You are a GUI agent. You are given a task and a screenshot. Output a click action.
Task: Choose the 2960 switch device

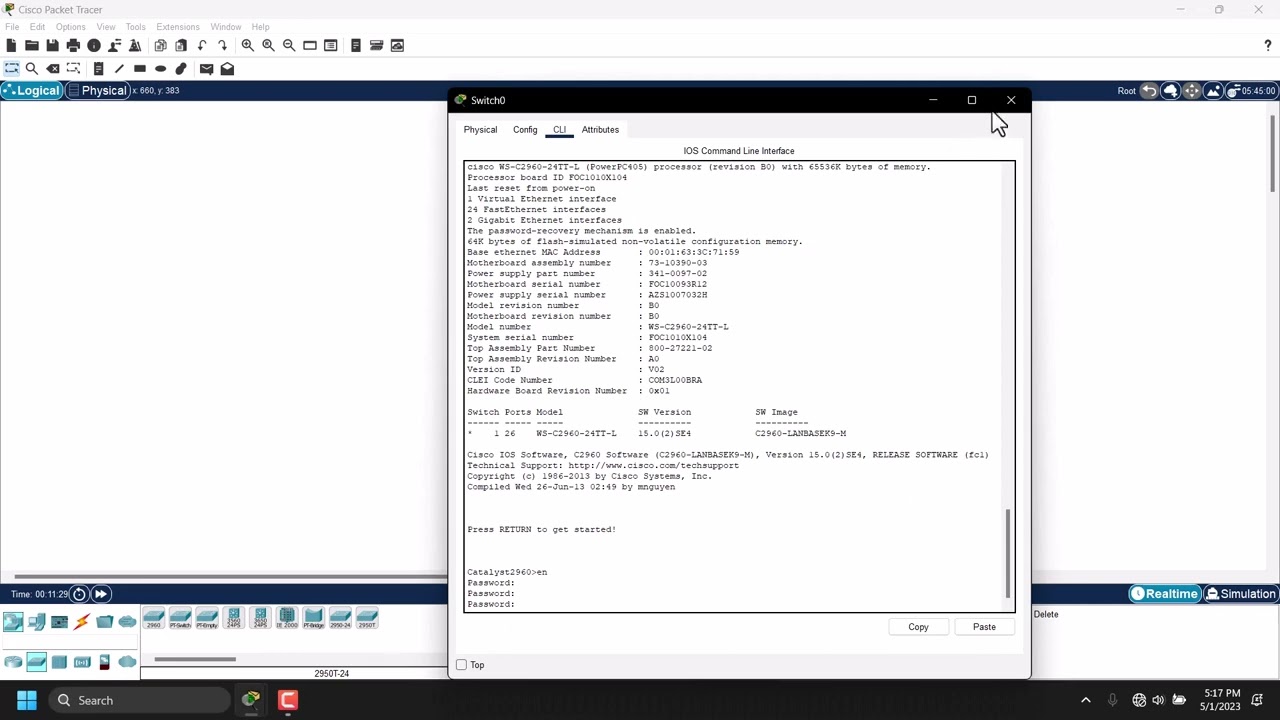pos(154,618)
